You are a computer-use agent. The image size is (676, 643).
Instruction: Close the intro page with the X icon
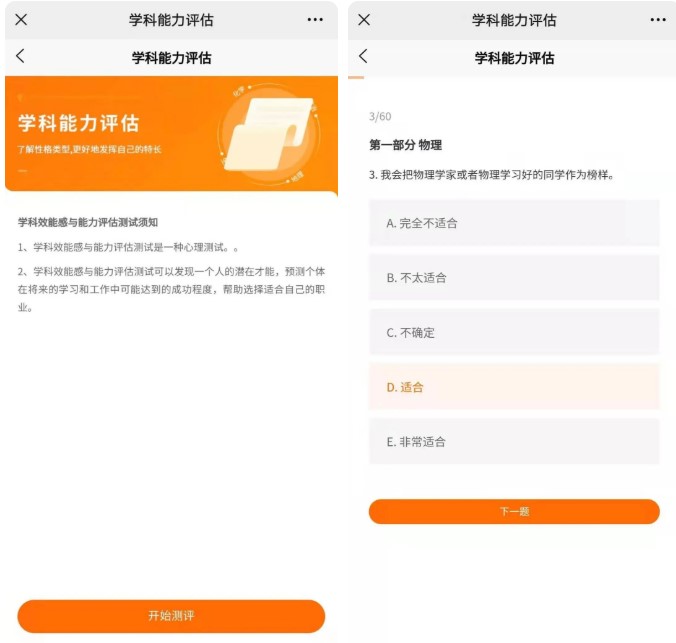point(21,20)
